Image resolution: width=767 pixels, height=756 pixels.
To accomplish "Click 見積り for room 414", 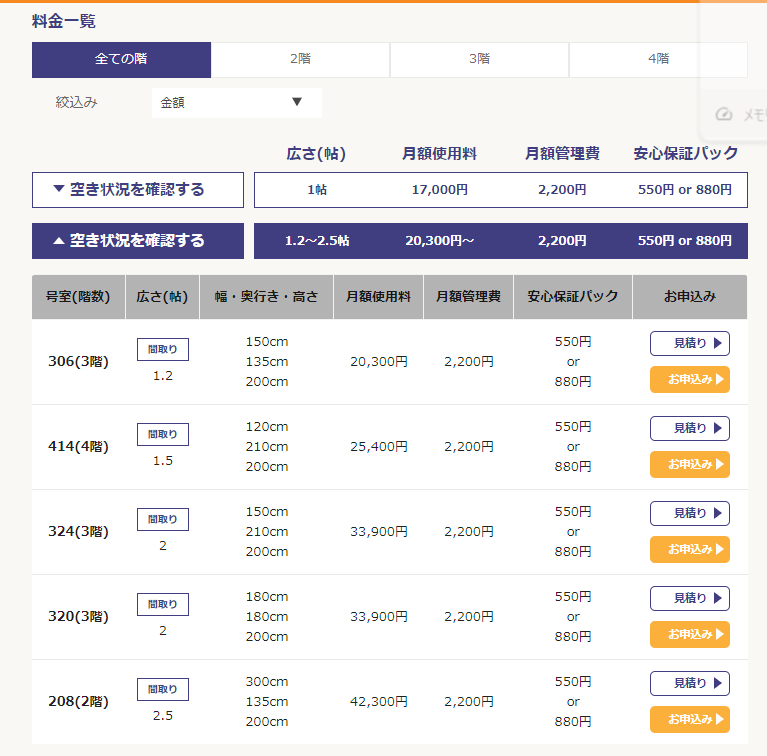I will point(690,428).
